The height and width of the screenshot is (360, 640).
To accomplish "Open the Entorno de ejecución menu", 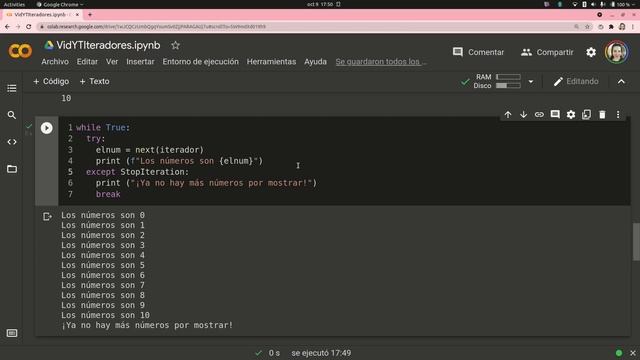I will [x=200, y=62].
